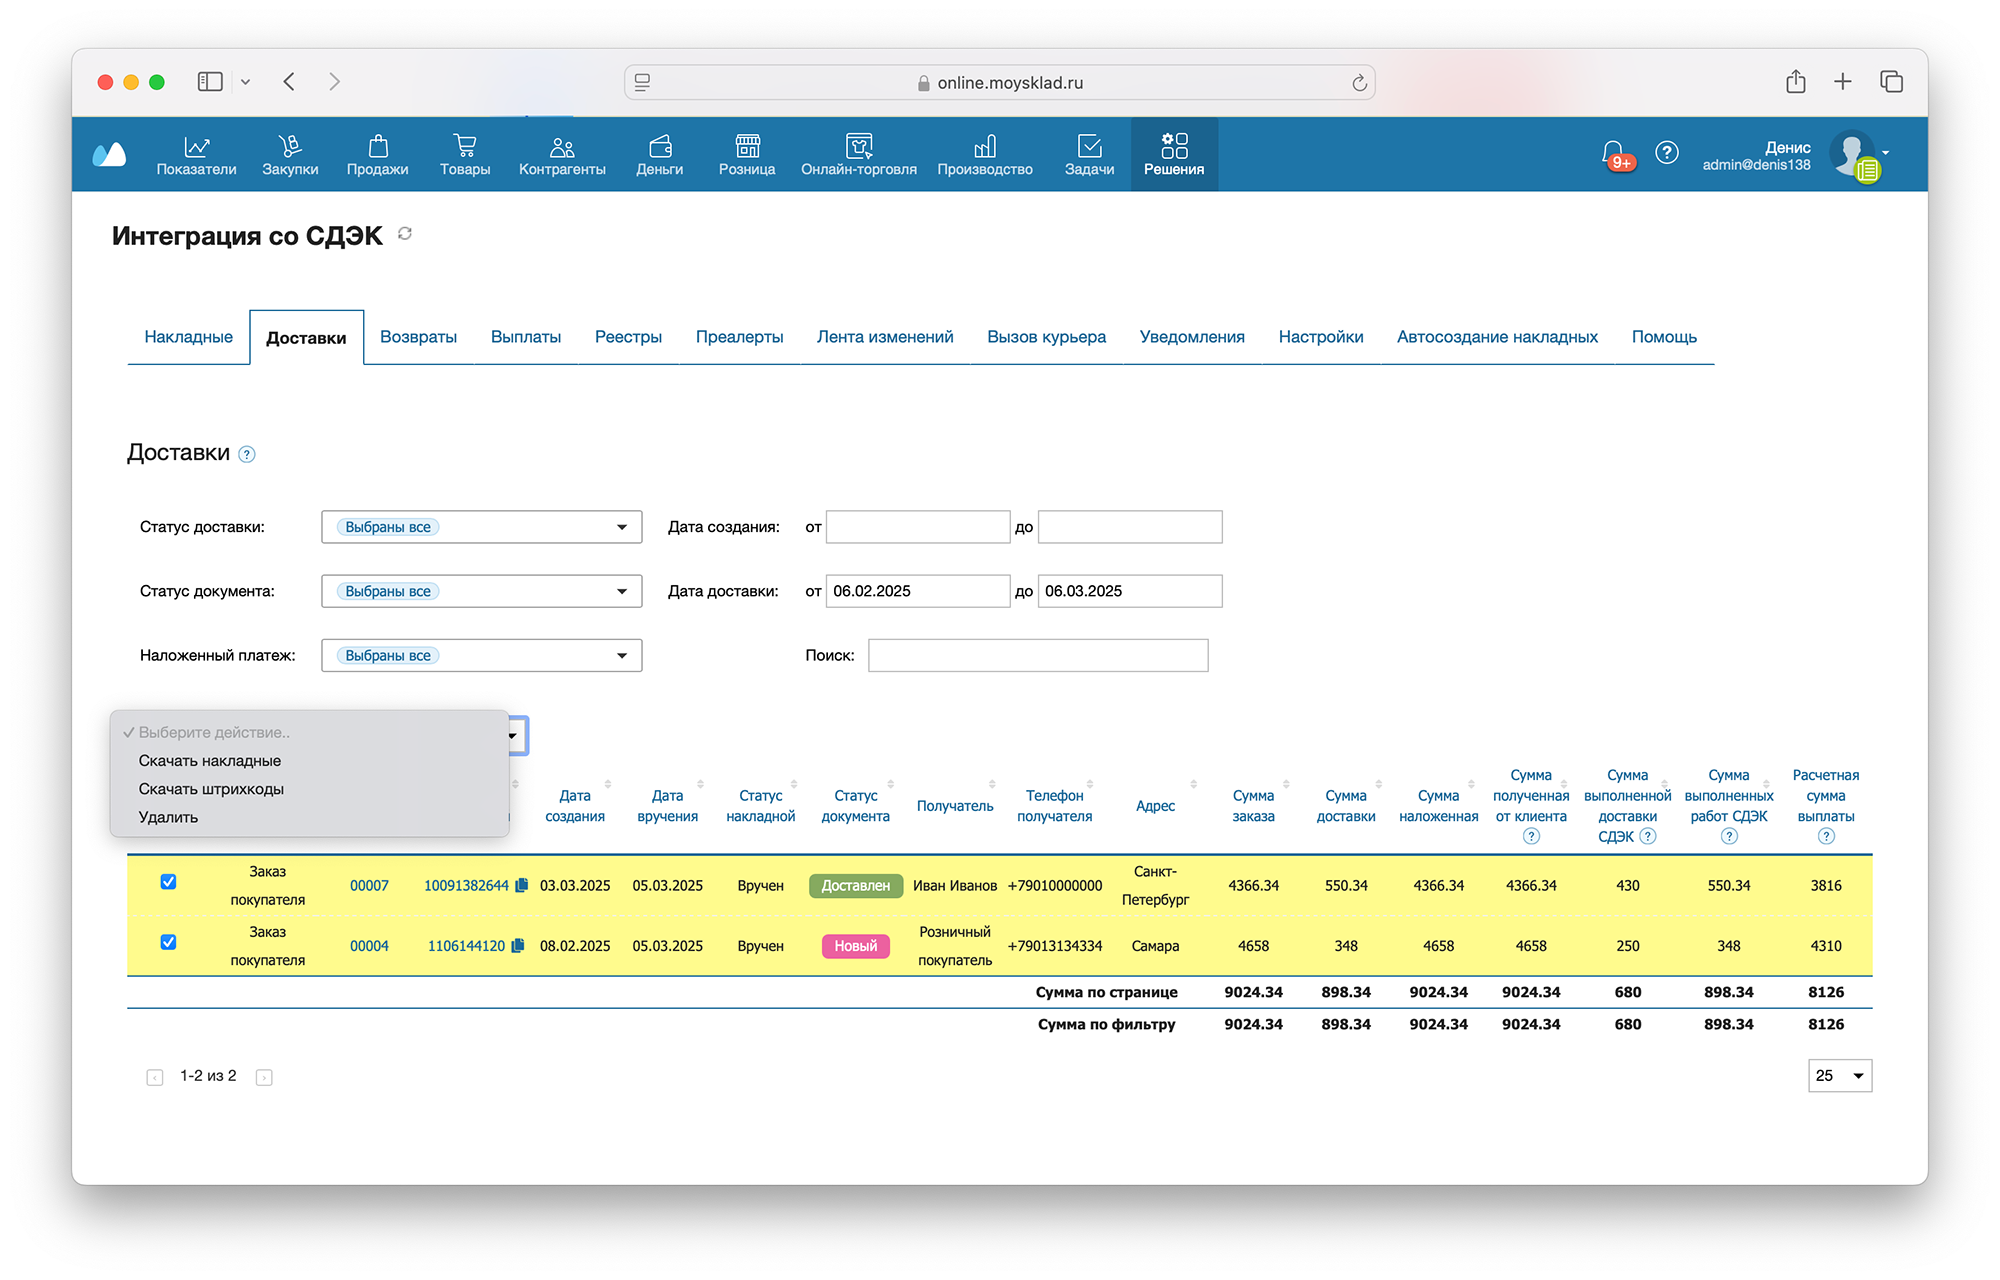
Task: Open the Розница store icon
Action: tap(747, 146)
